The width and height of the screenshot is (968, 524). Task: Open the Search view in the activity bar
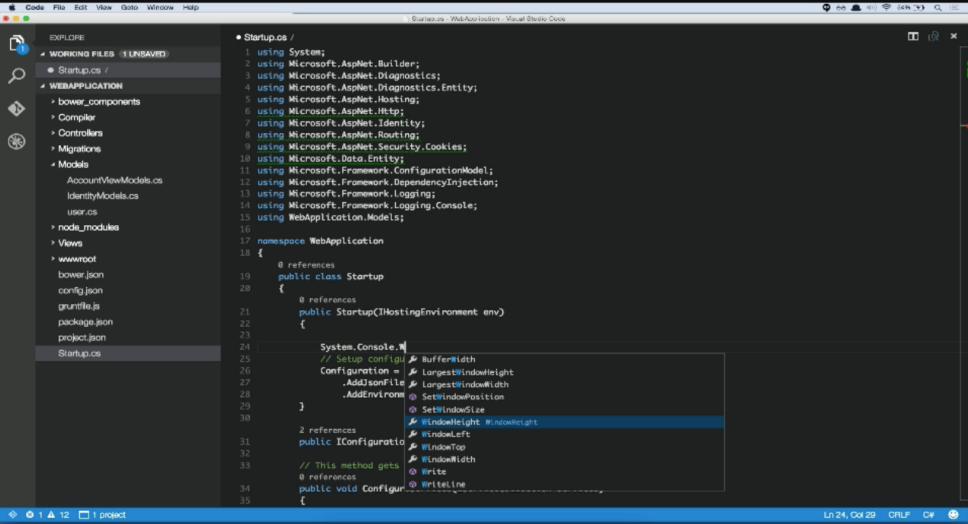click(x=17, y=76)
